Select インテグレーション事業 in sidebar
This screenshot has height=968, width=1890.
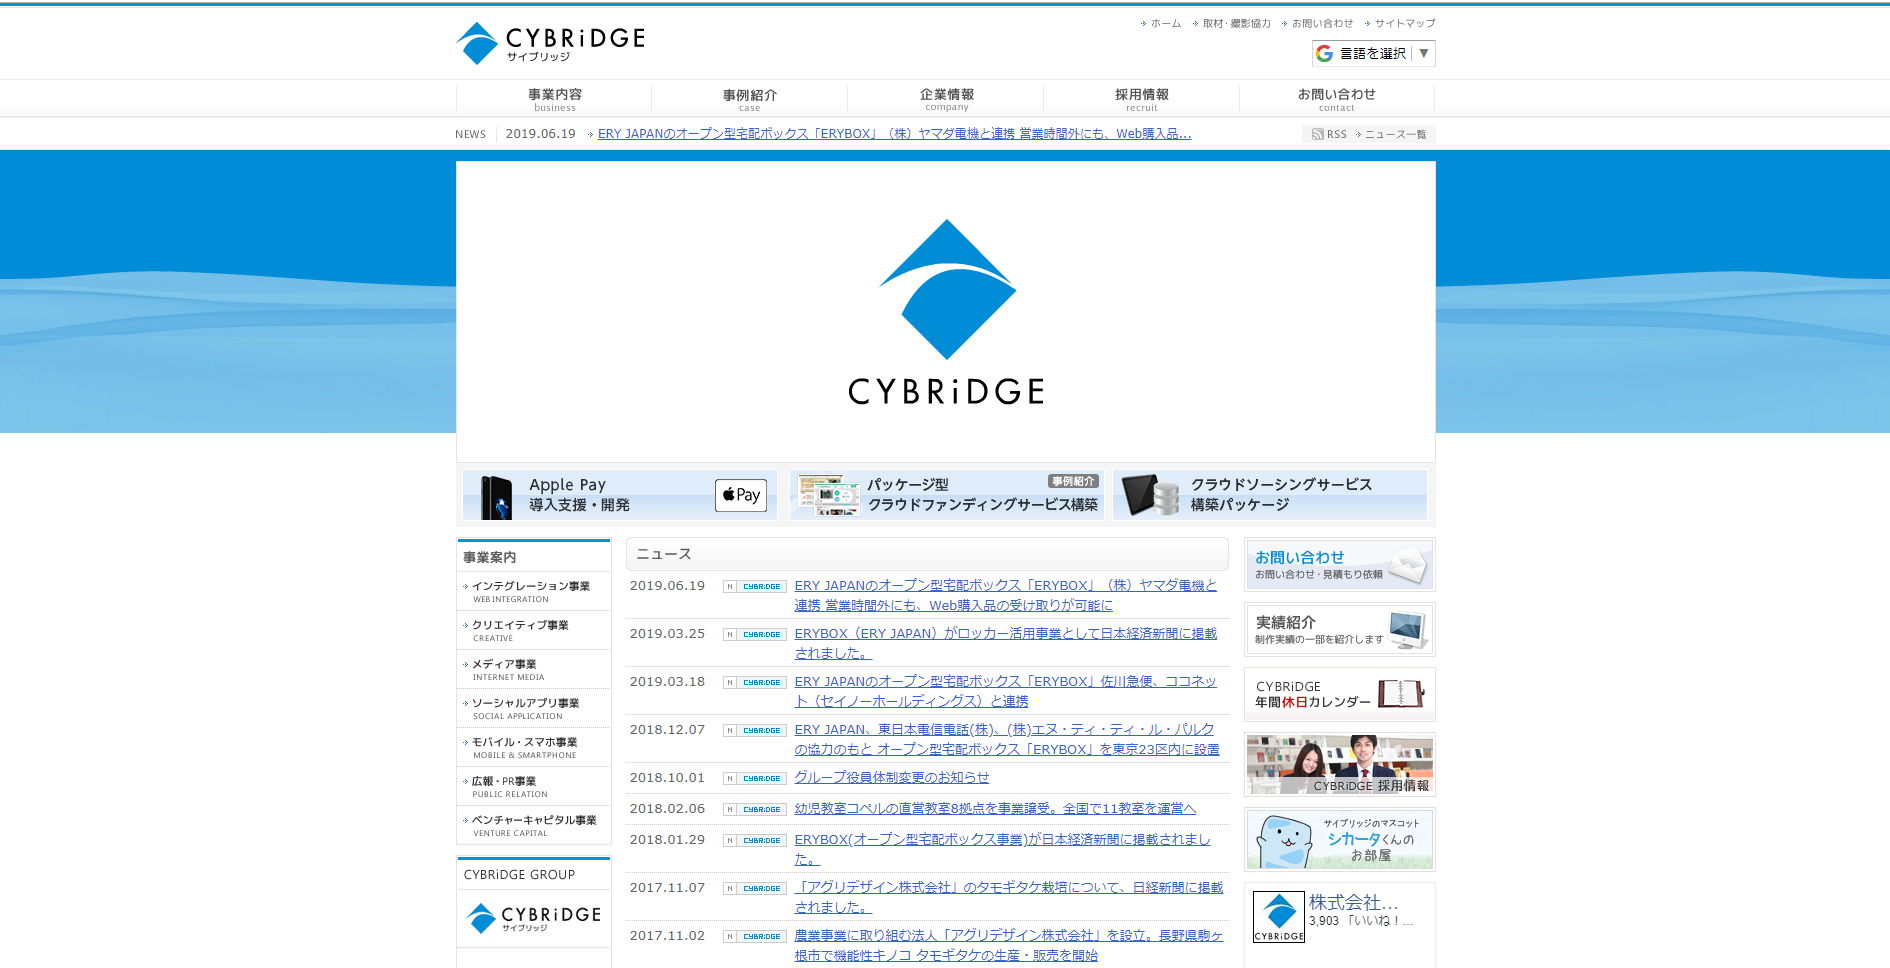pyautogui.click(x=533, y=591)
